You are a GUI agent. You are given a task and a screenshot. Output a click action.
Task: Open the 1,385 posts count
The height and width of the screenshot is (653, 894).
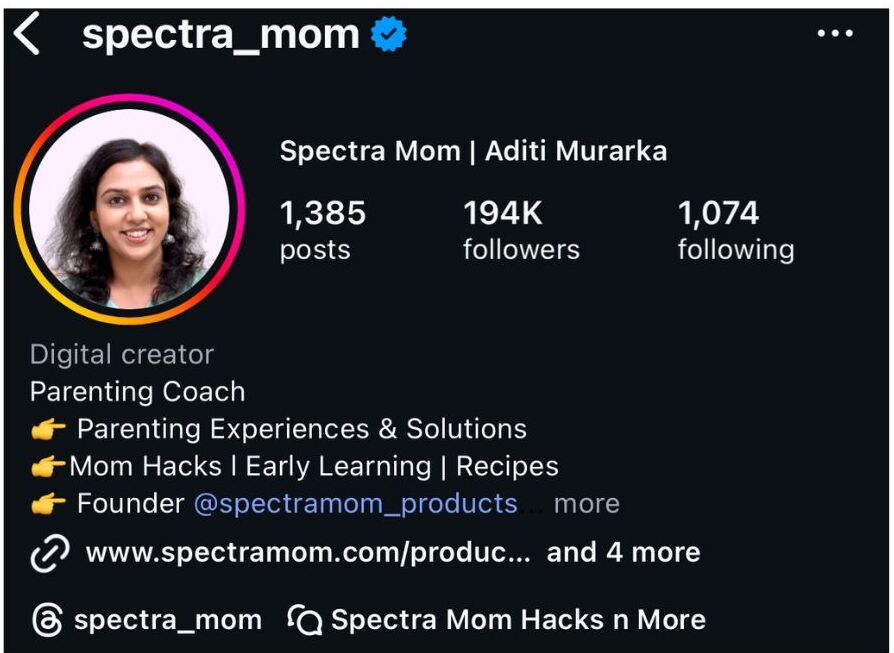(322, 229)
